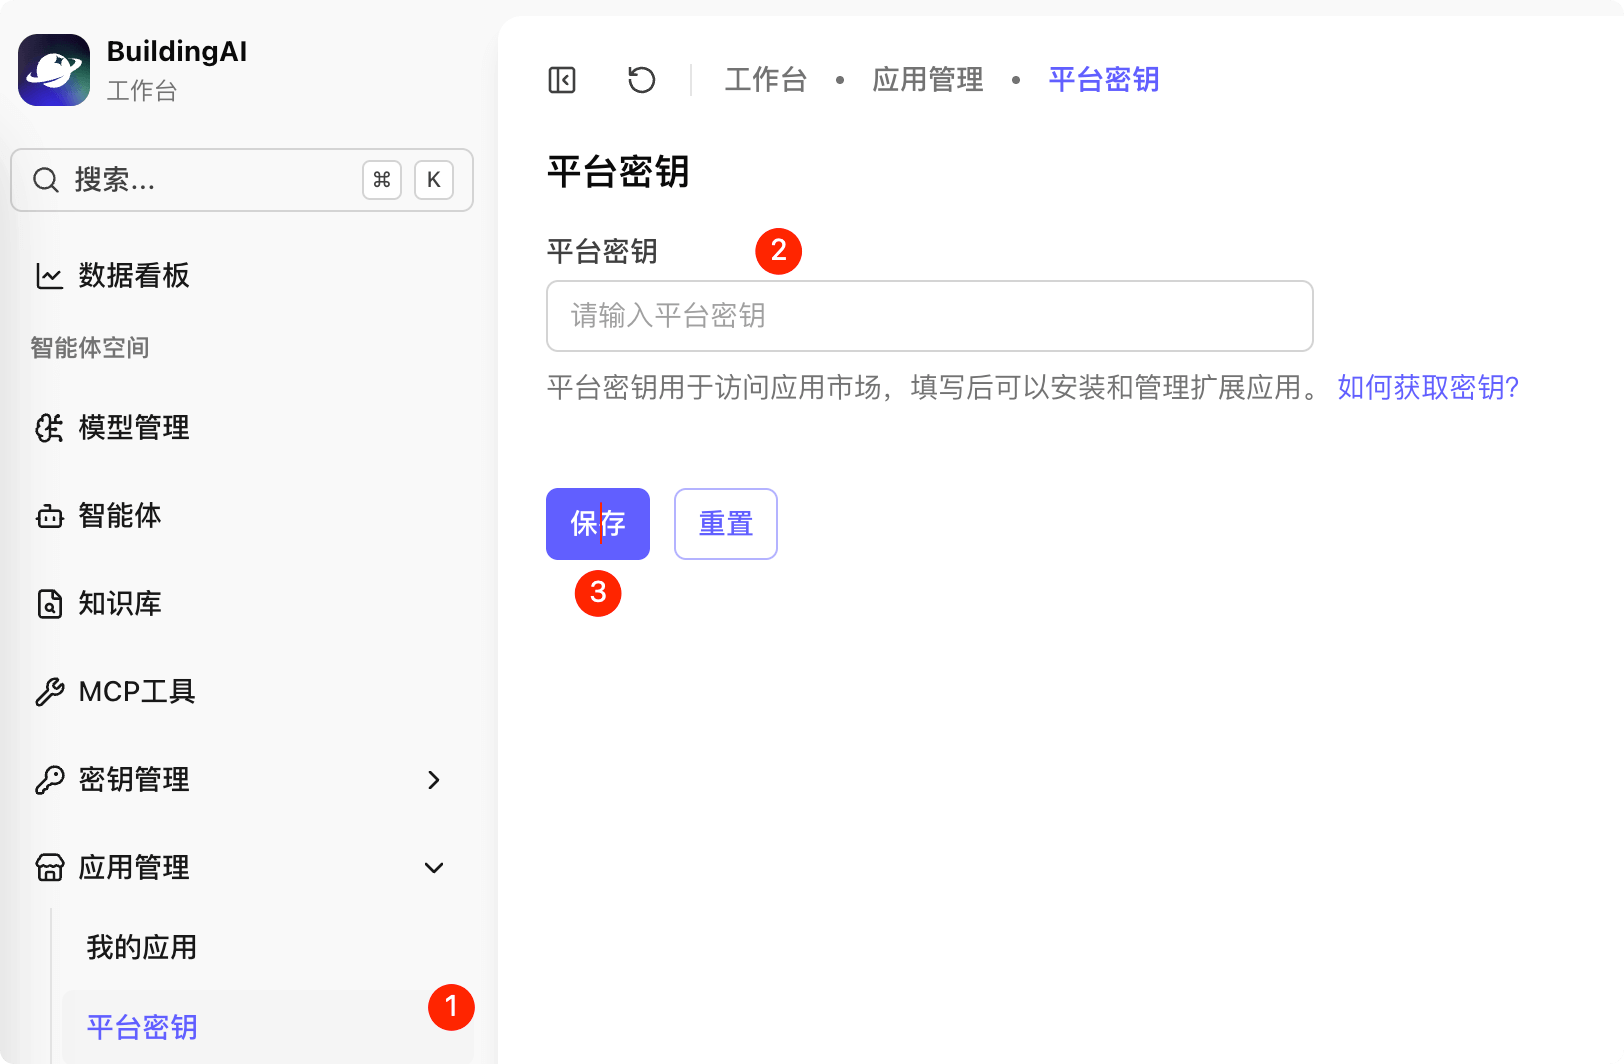Click the 平台密钥 input field
This screenshot has width=1624, height=1064.
[x=928, y=316]
